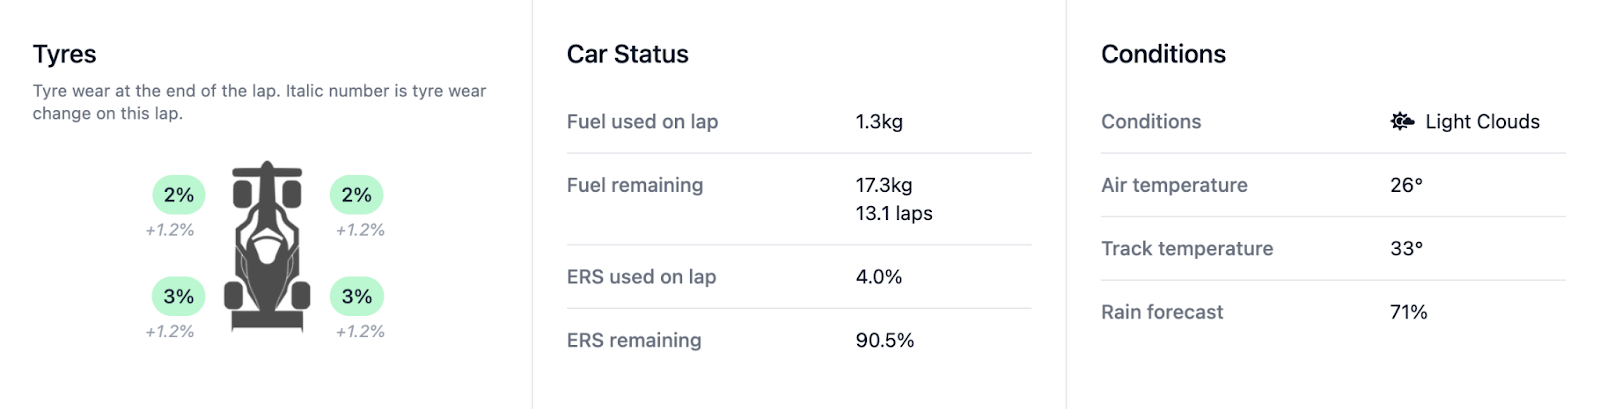Select the Car Status heading
Image resolution: width=1600 pixels, height=409 pixels.
coord(628,54)
